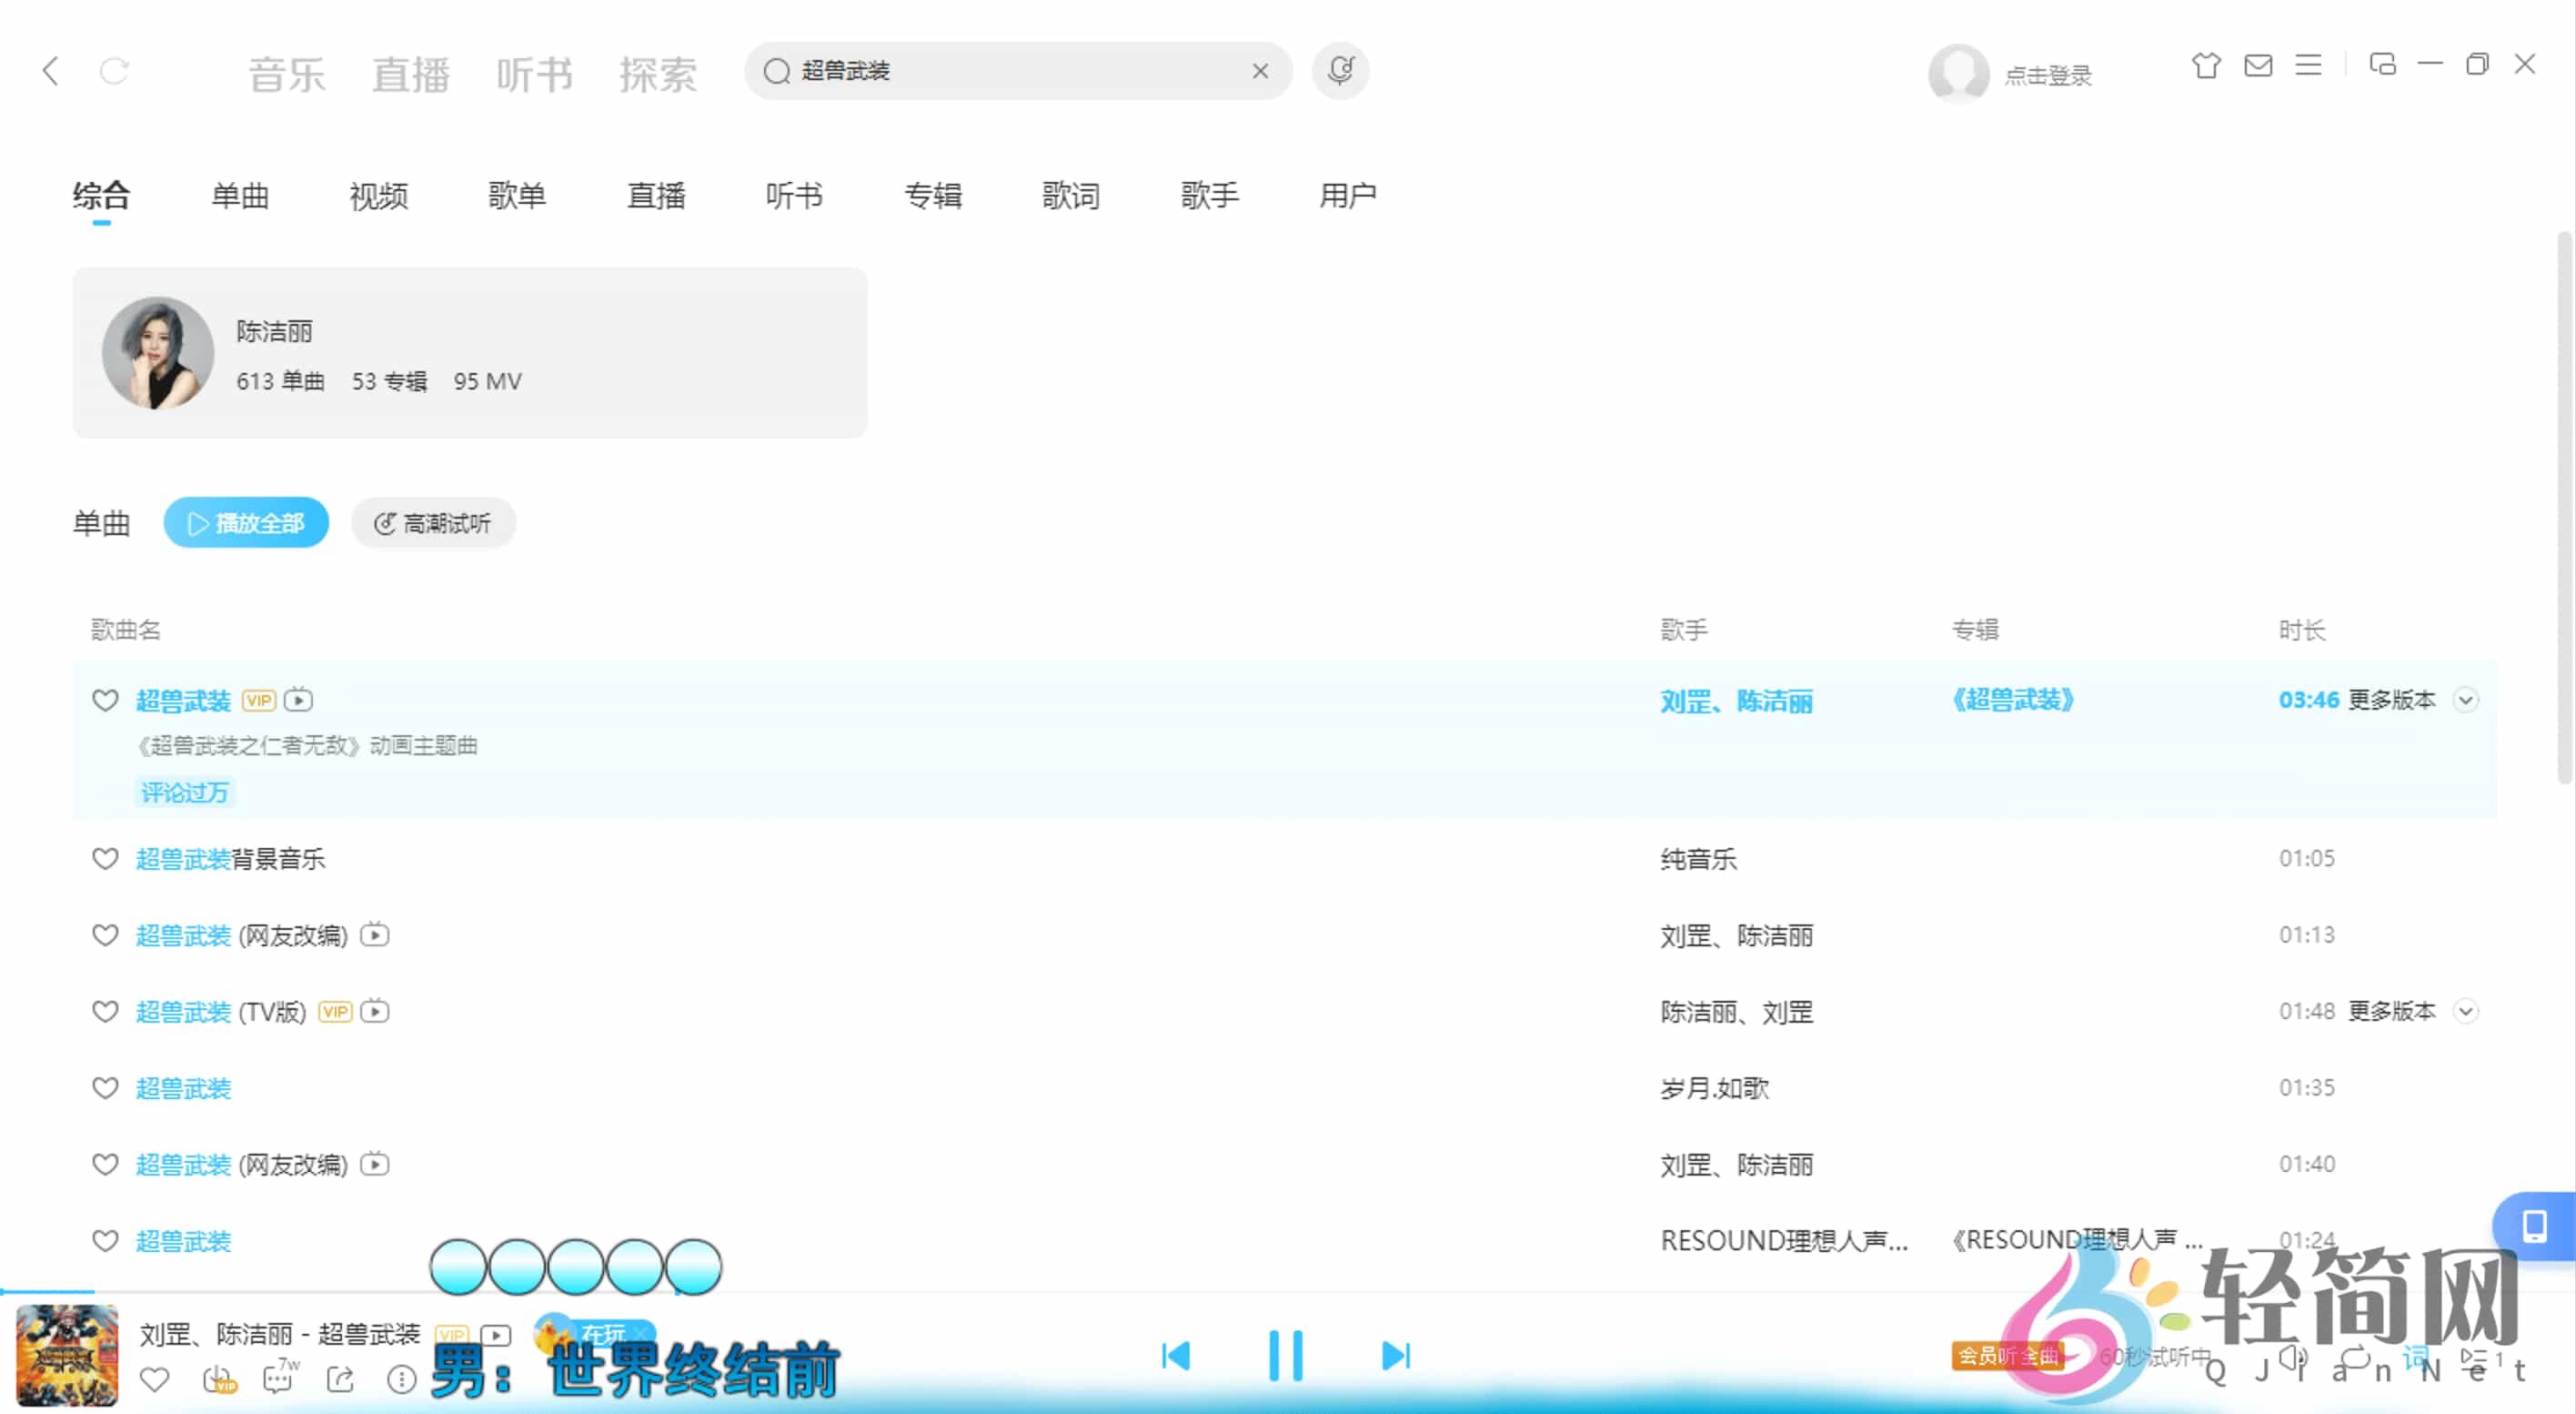The image size is (2576, 1414).
Task: Click the 播放全部 button
Action: 246,522
